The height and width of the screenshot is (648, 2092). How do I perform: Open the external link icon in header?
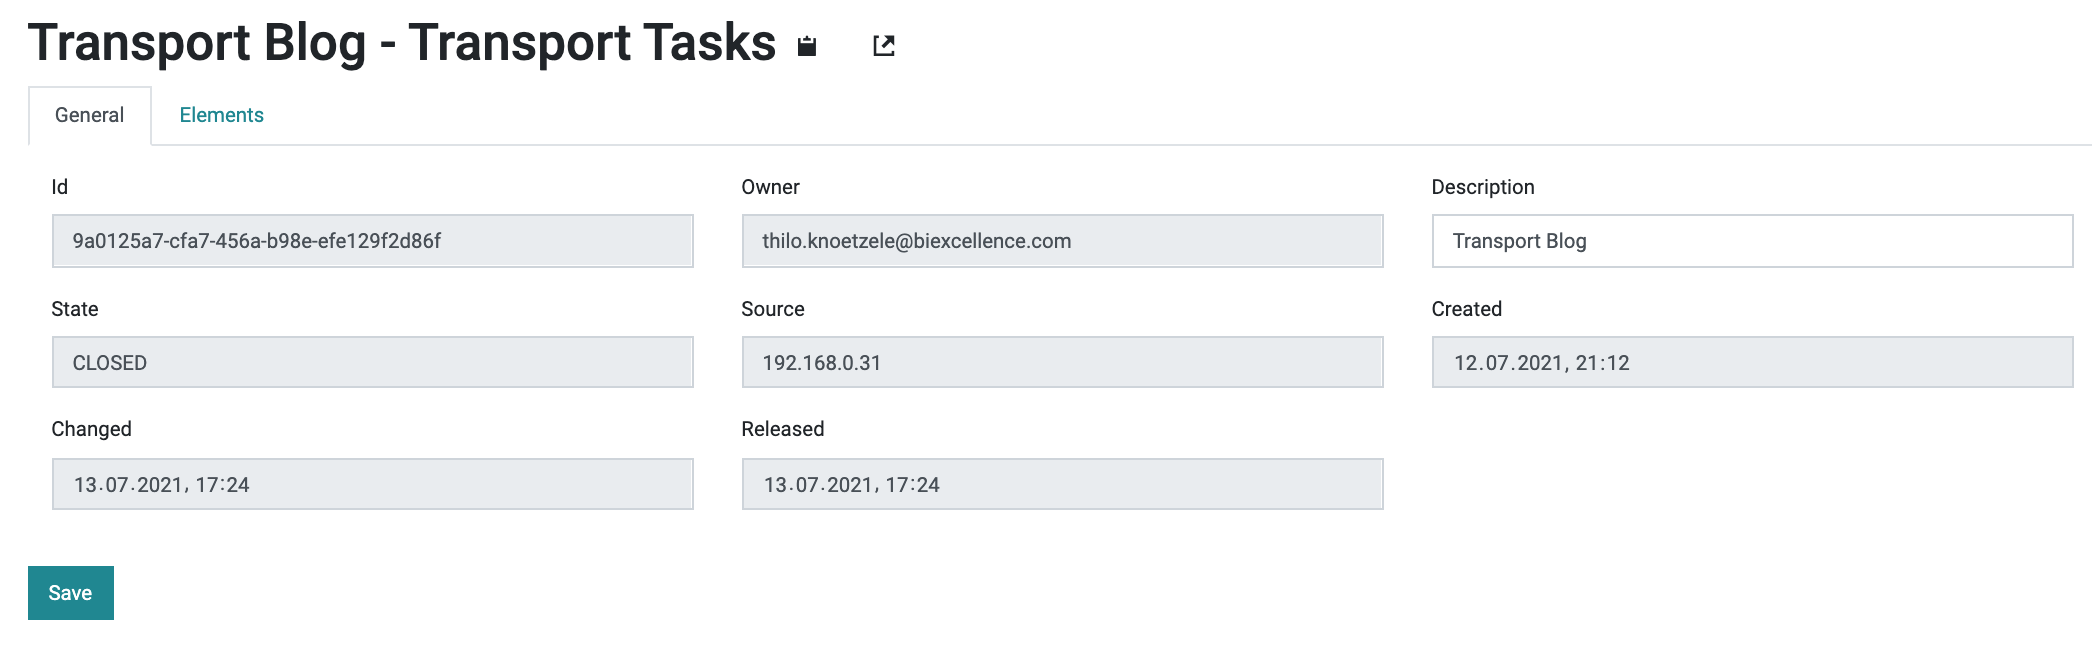click(x=884, y=46)
